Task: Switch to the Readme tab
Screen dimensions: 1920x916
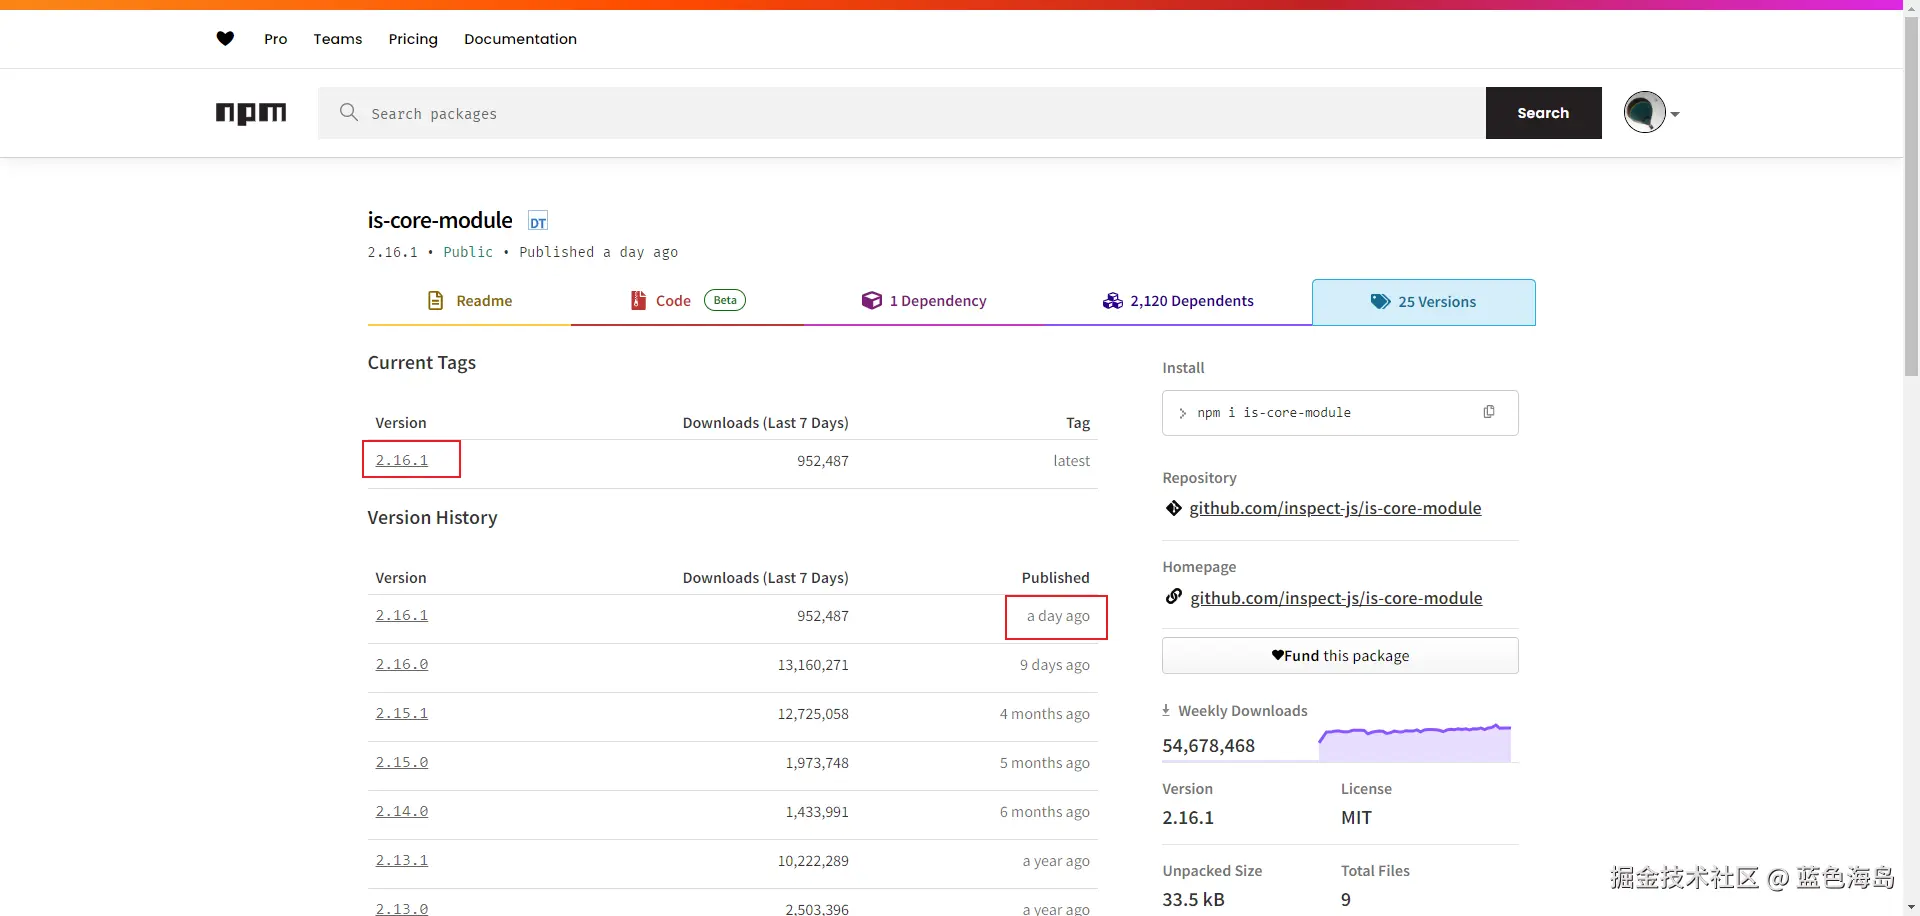Action: [469, 301]
